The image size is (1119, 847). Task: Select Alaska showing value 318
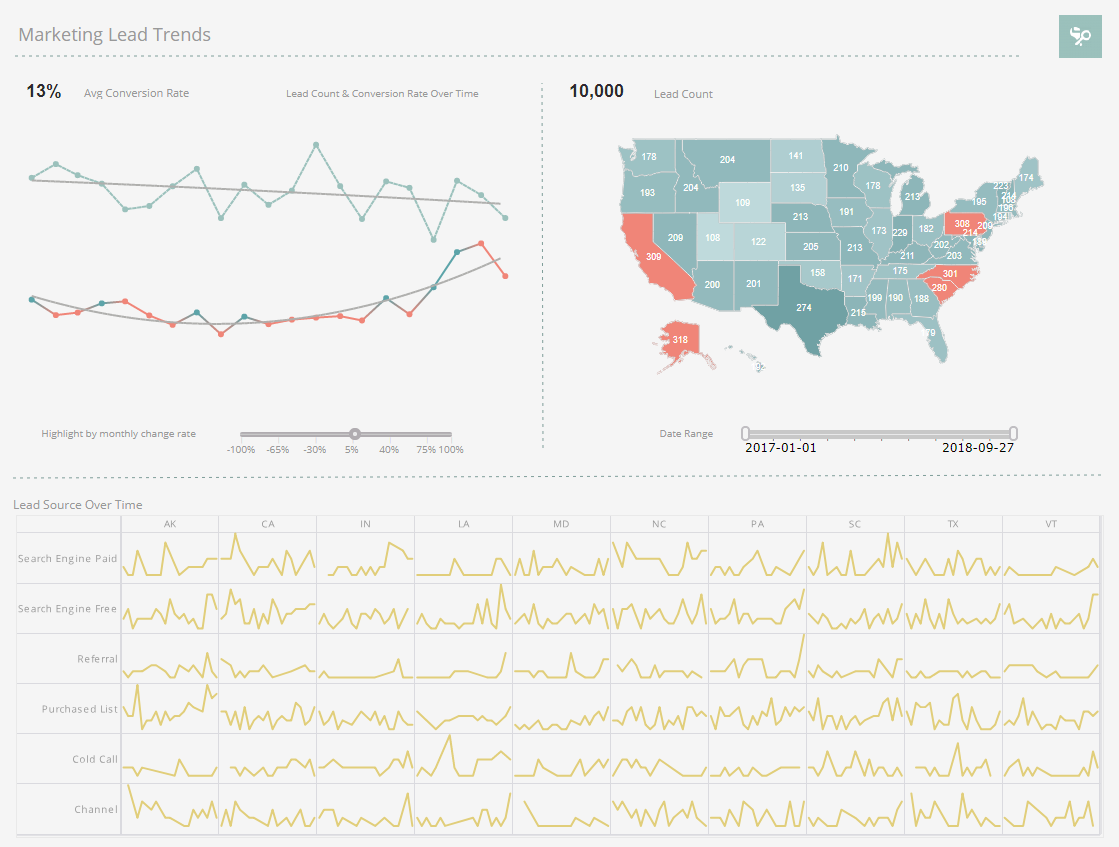(680, 340)
